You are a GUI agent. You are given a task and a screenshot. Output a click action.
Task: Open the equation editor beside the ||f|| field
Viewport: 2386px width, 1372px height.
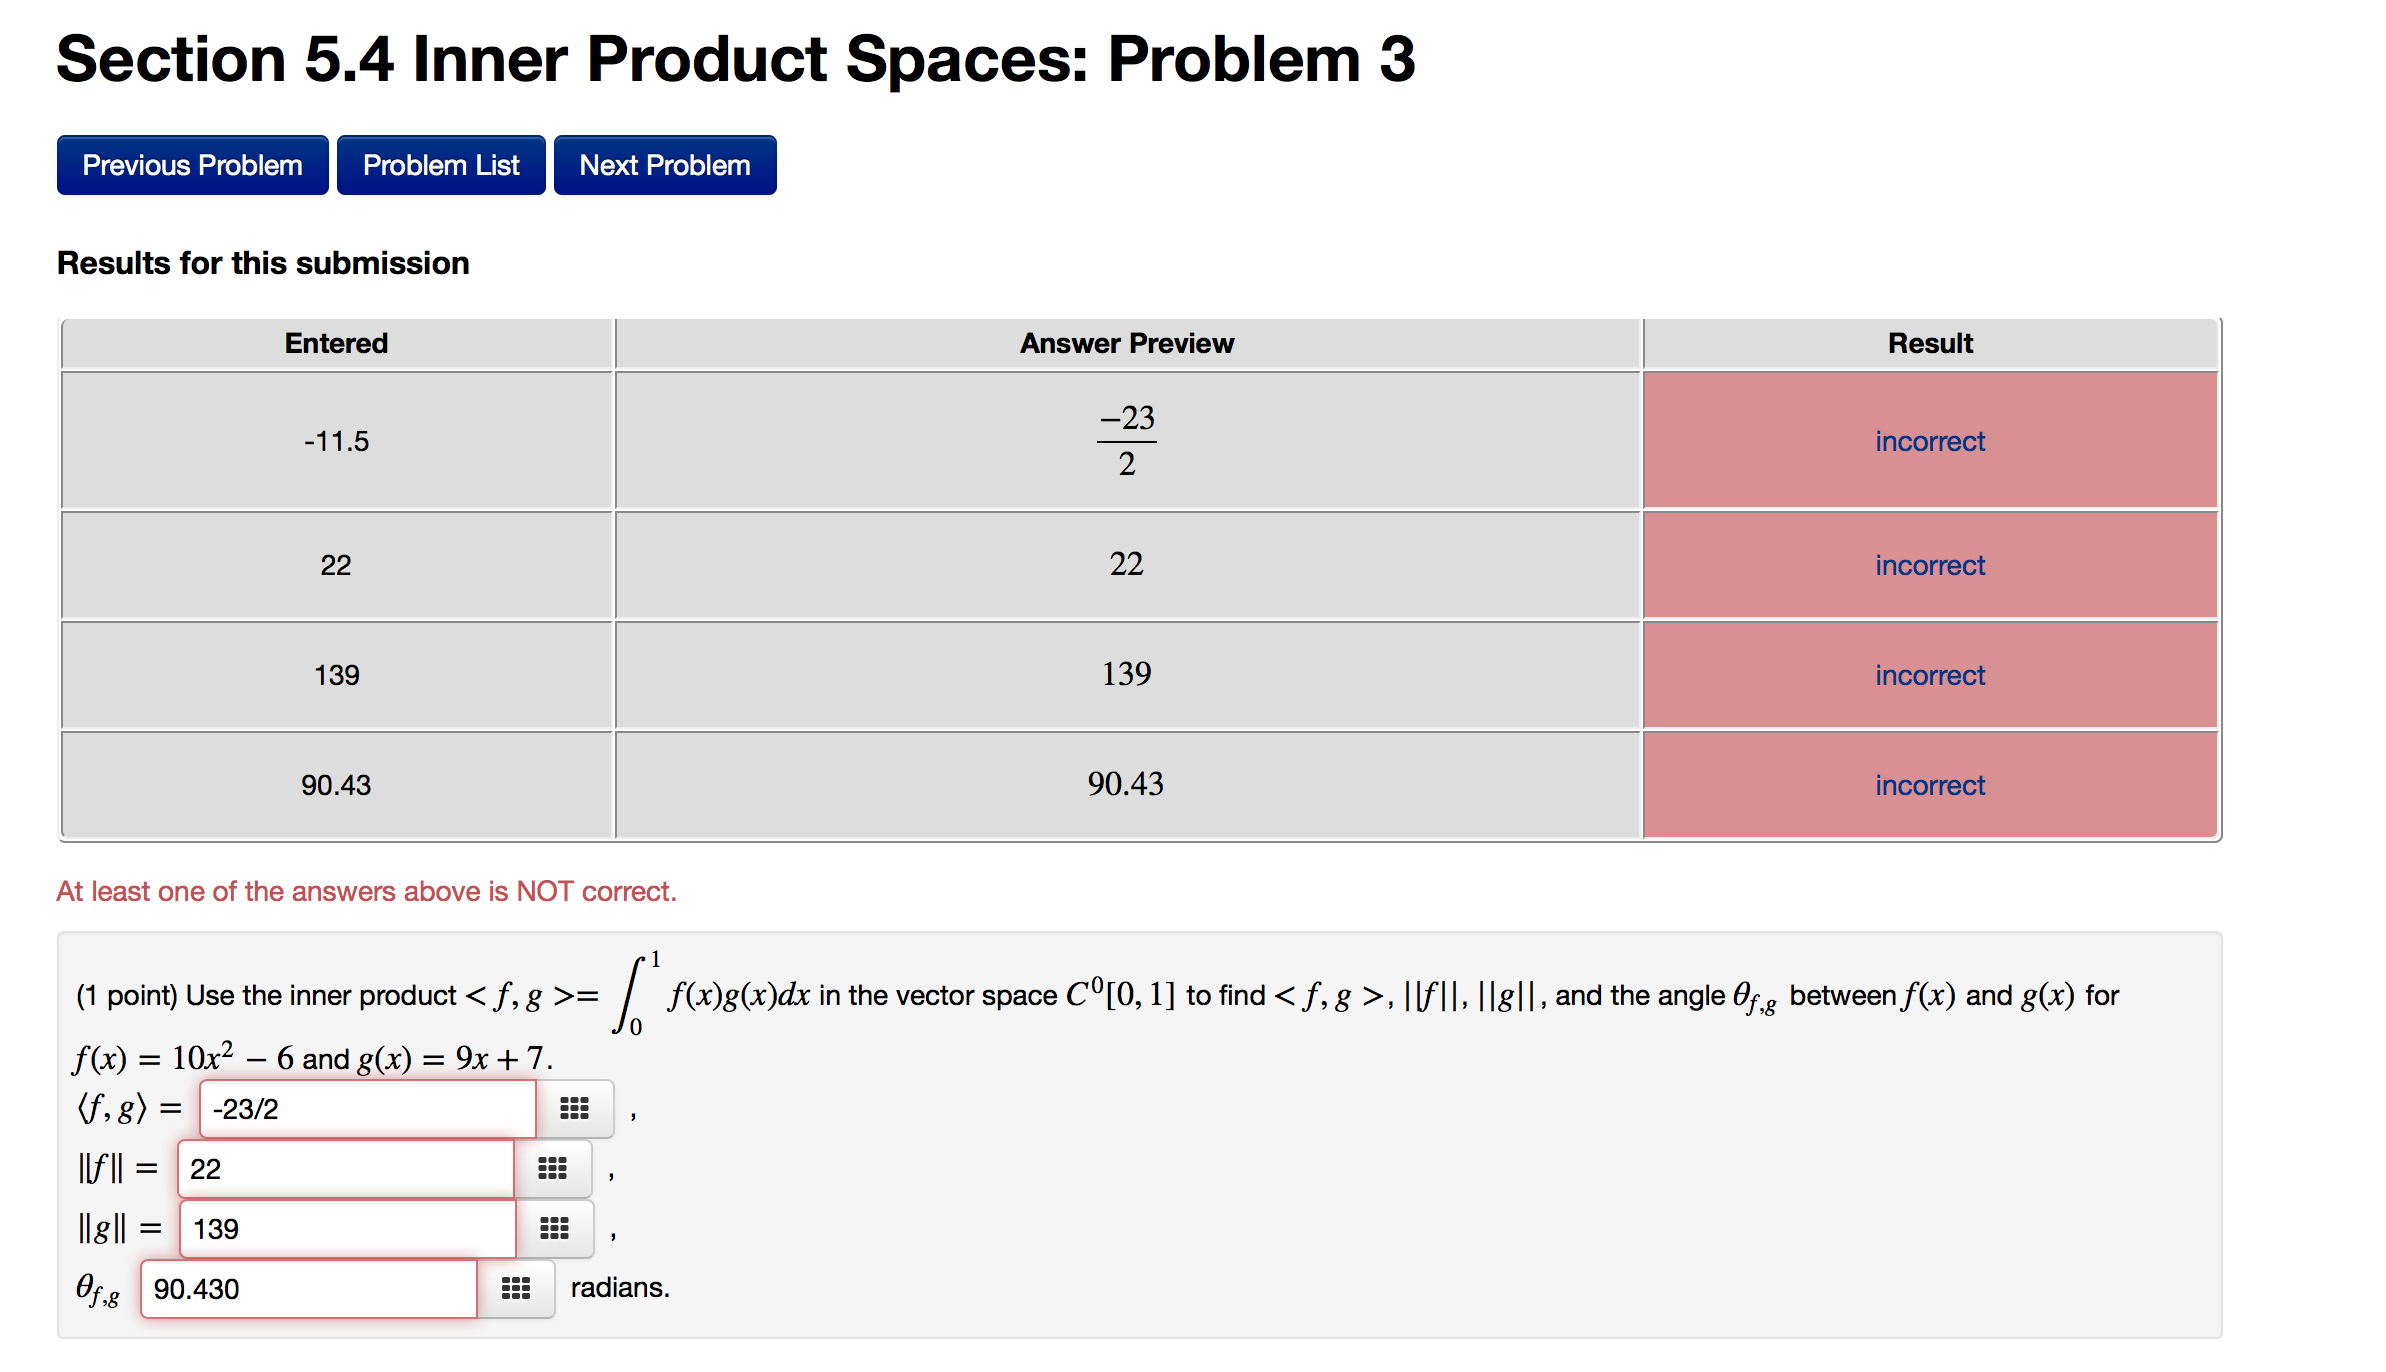pyautogui.click(x=552, y=1169)
